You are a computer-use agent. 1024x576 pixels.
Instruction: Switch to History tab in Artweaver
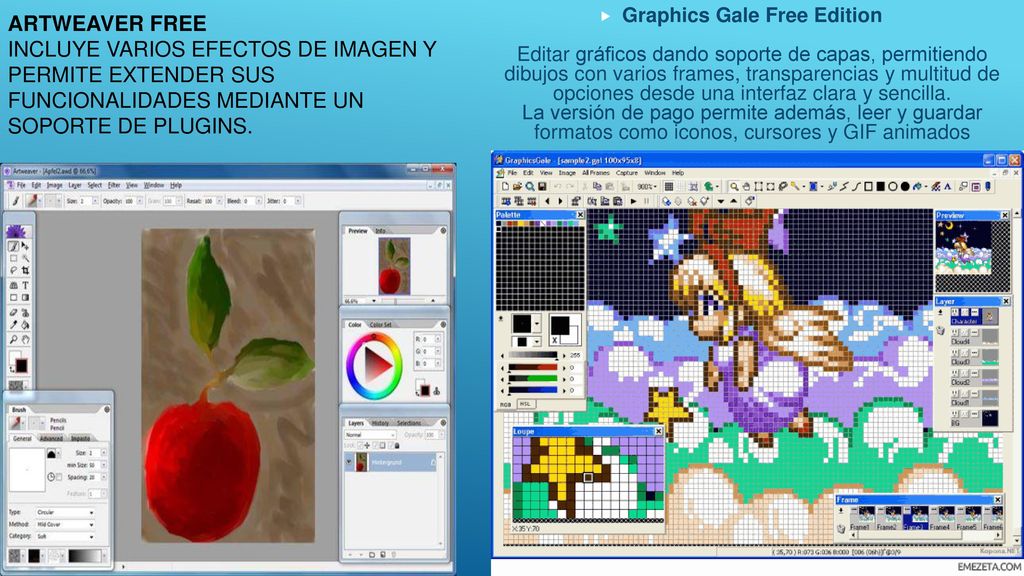380,423
